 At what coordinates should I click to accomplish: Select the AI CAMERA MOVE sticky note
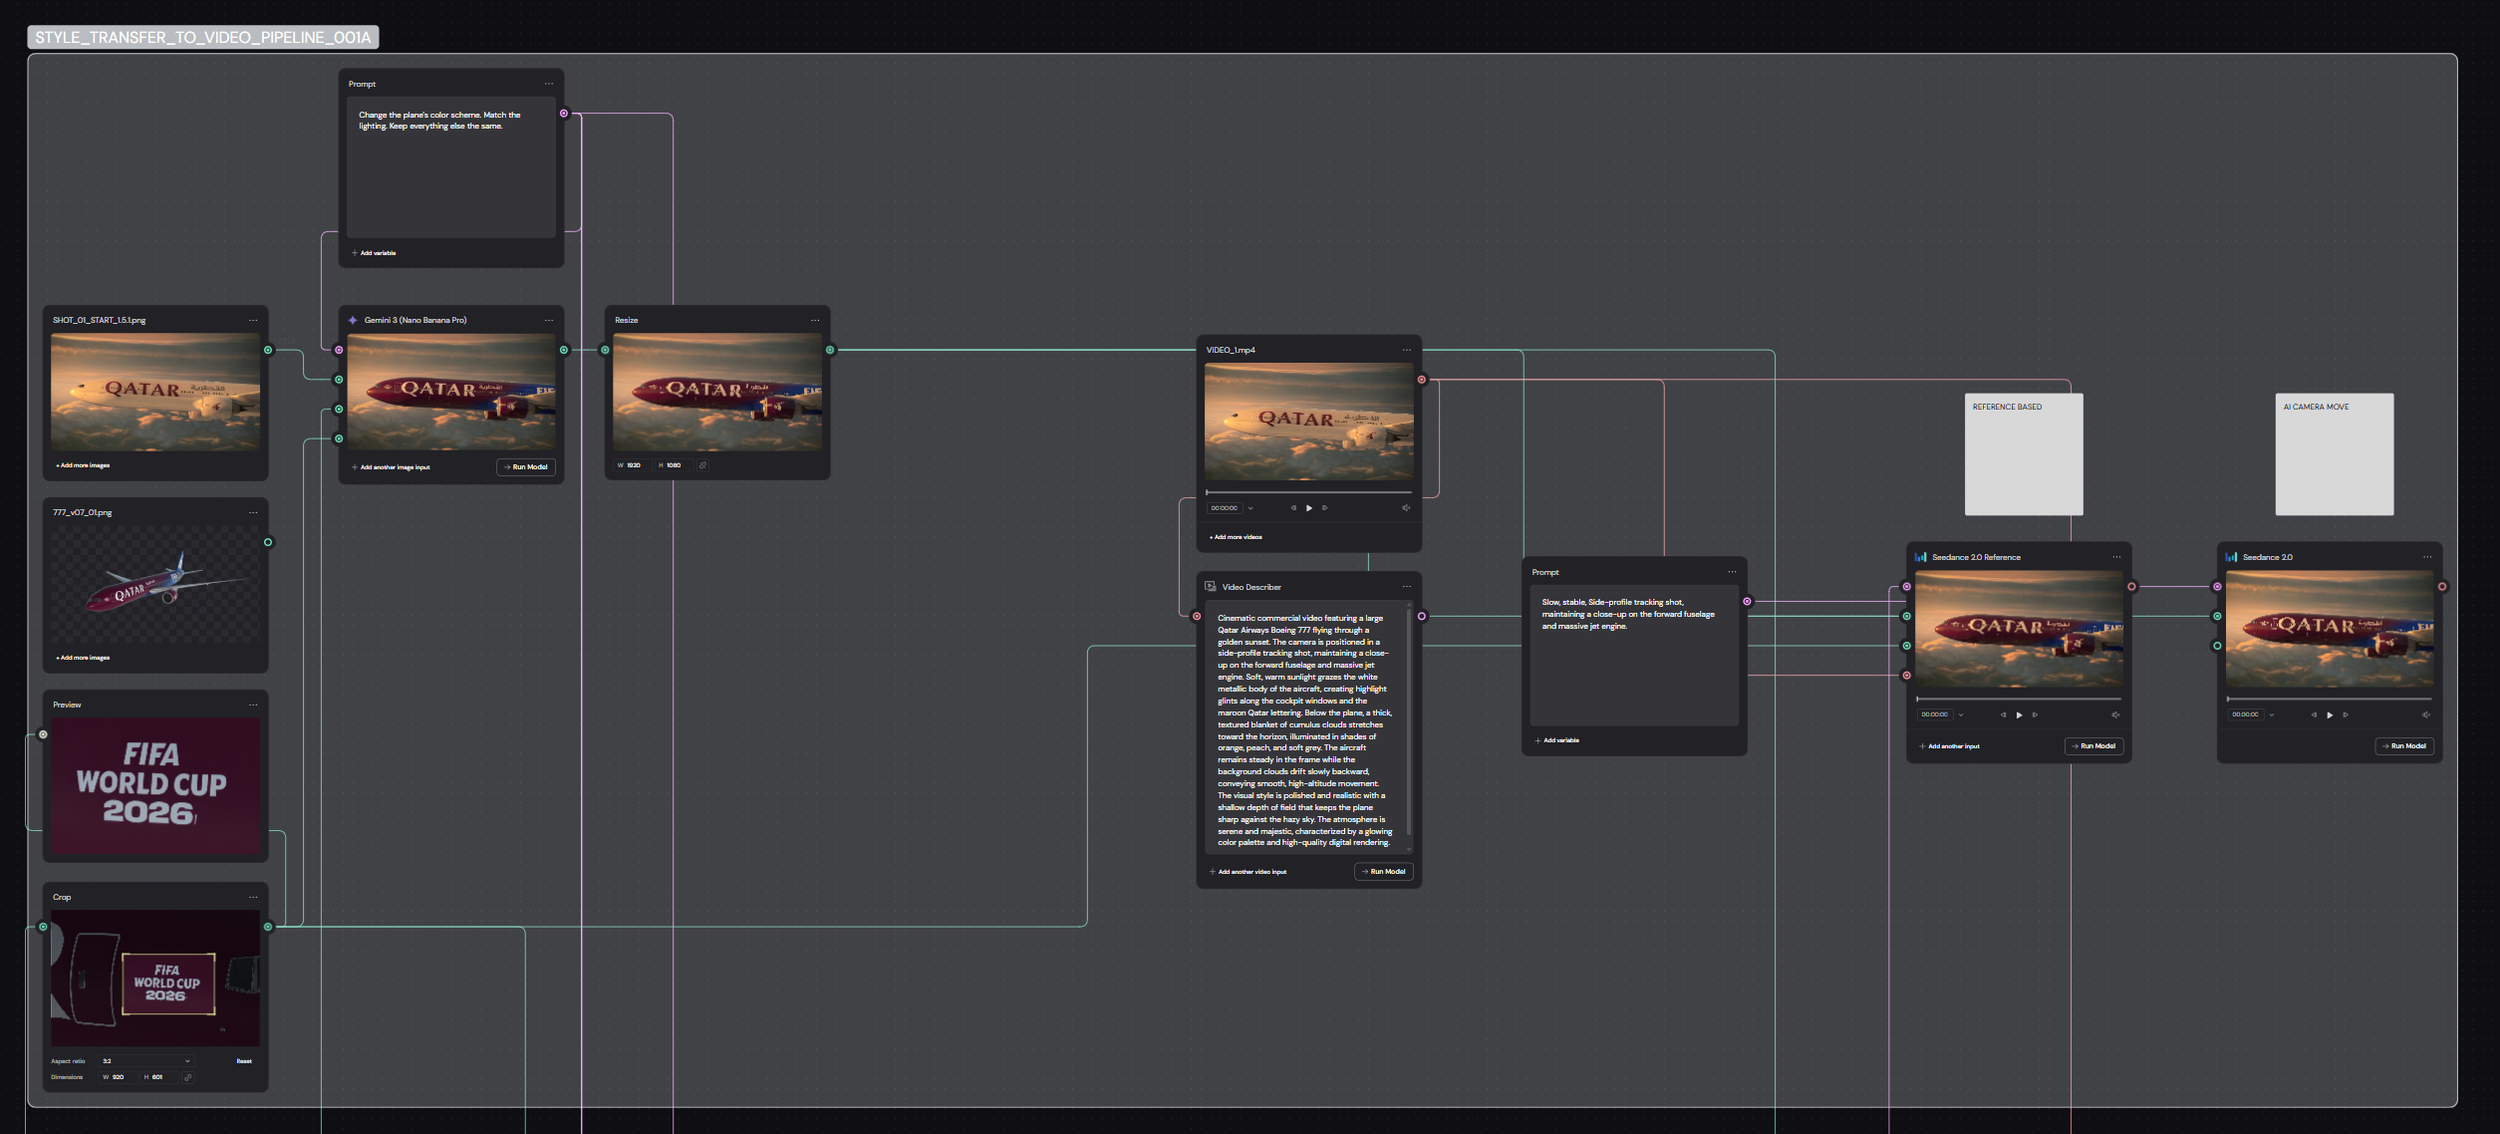coord(2334,454)
